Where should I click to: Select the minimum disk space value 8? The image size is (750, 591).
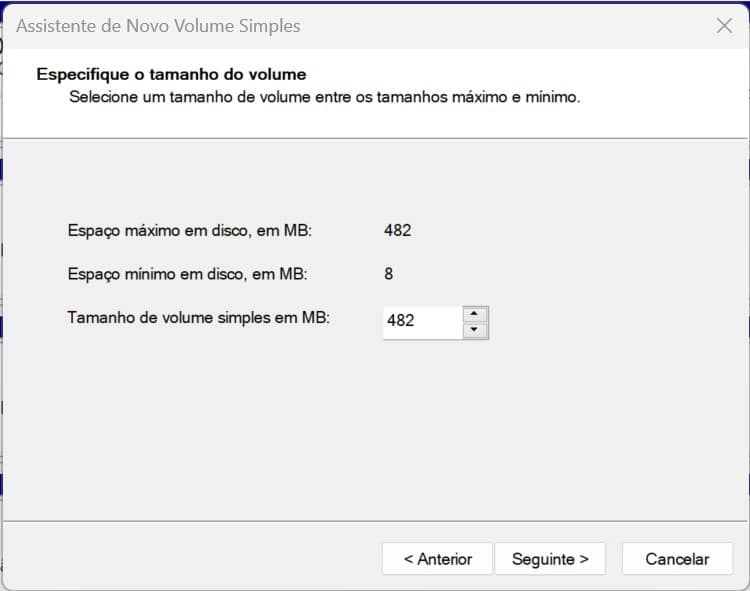pos(389,273)
